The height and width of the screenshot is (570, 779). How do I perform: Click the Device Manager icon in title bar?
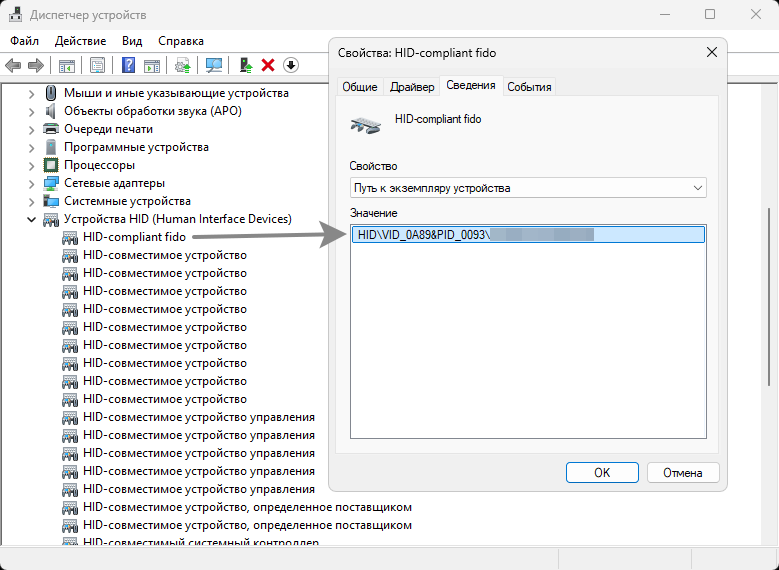(15, 14)
